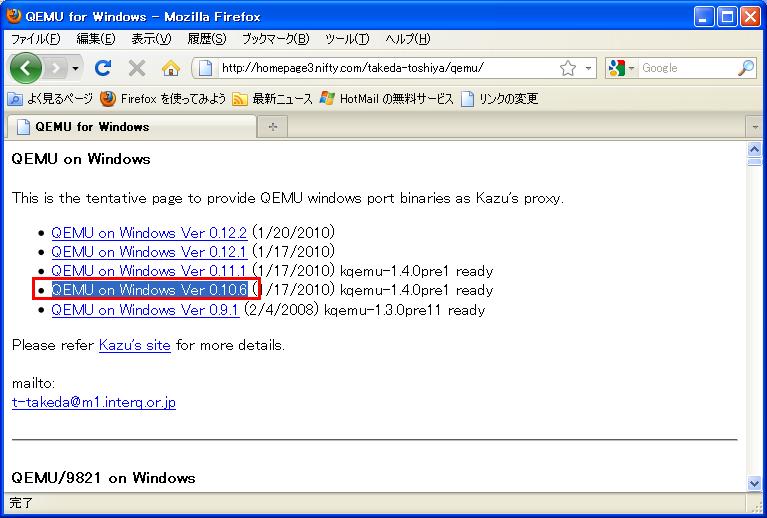This screenshot has width=767, height=518.
Task: Open the ブックマーク(B) menu
Action: click(276, 39)
